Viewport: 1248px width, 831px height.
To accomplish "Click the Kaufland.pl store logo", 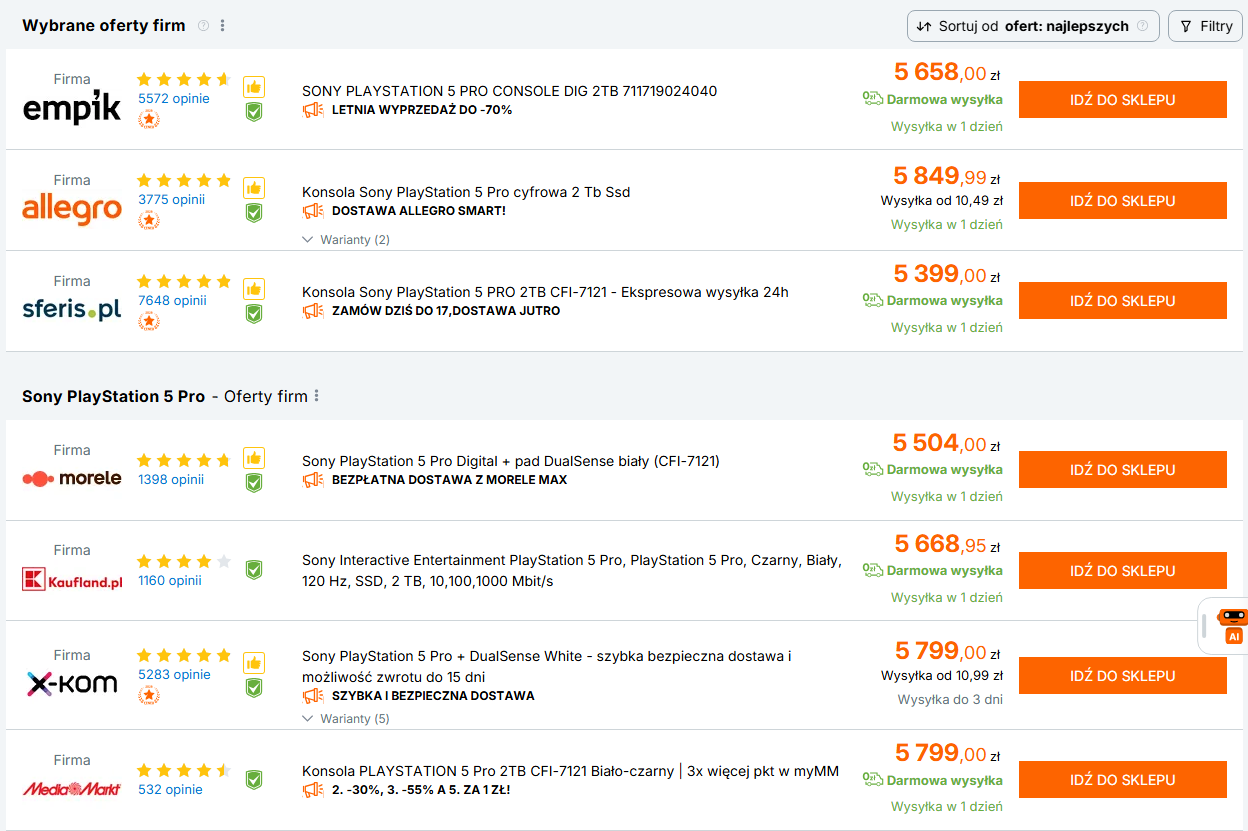I will click(71, 579).
